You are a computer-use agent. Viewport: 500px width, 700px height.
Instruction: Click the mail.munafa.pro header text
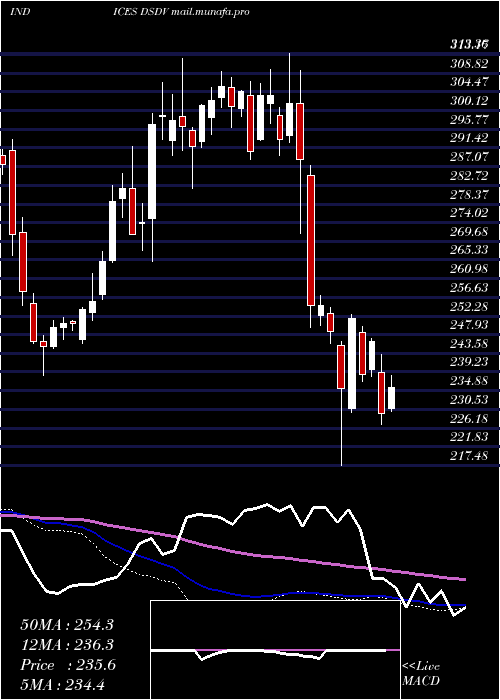click(x=210, y=12)
